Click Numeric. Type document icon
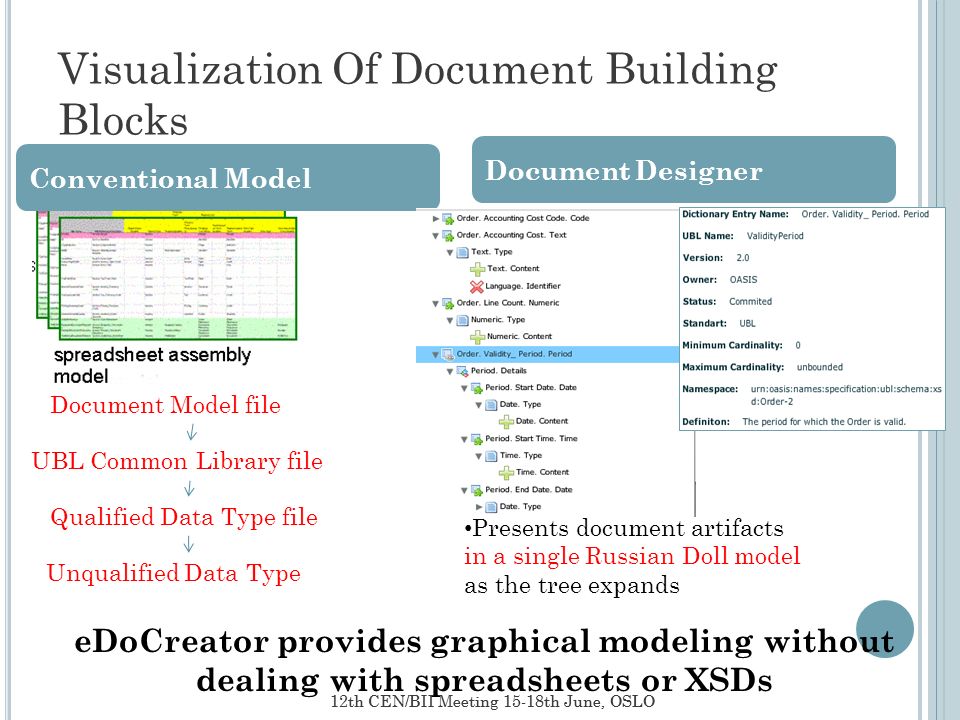Viewport: 960px width, 720px height. click(x=463, y=320)
